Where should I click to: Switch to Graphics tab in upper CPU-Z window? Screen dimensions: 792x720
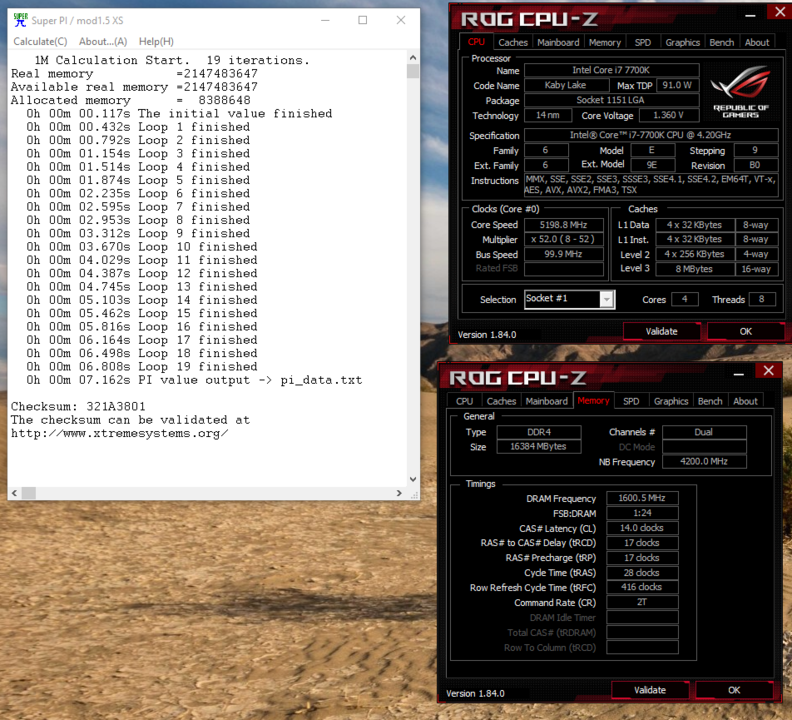click(x=682, y=42)
